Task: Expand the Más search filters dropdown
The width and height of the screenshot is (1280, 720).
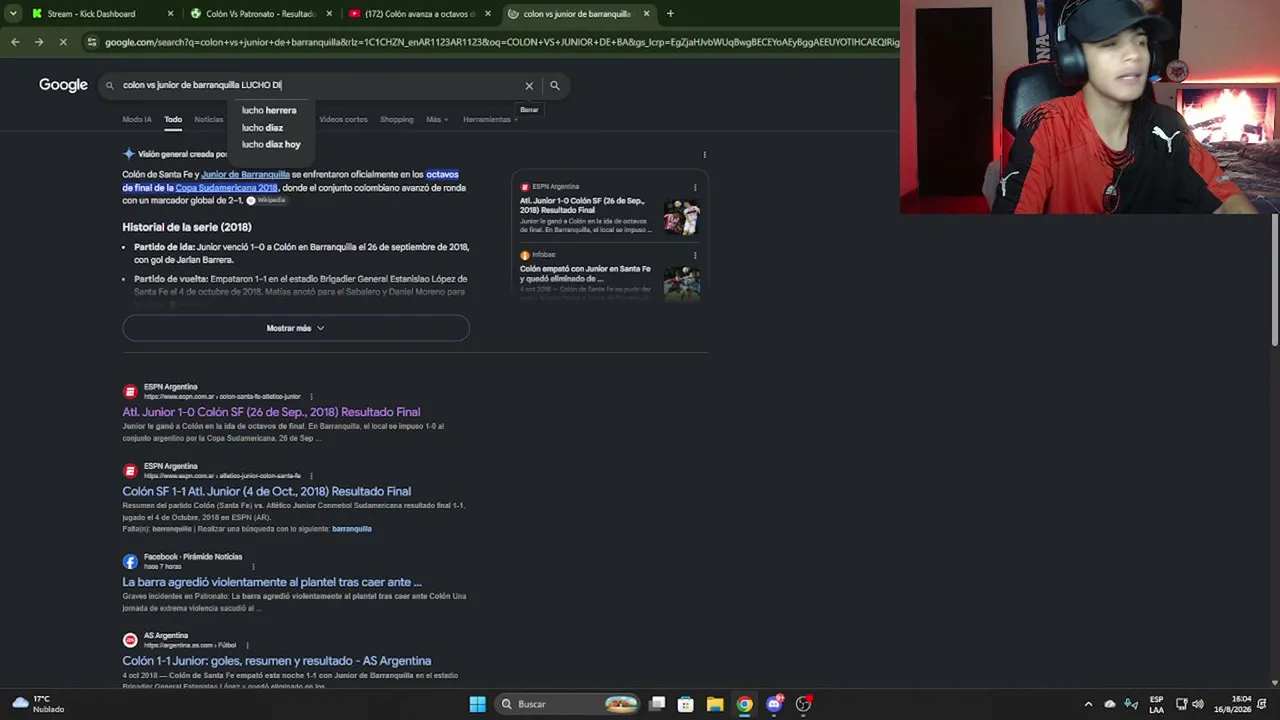Action: [x=436, y=120]
